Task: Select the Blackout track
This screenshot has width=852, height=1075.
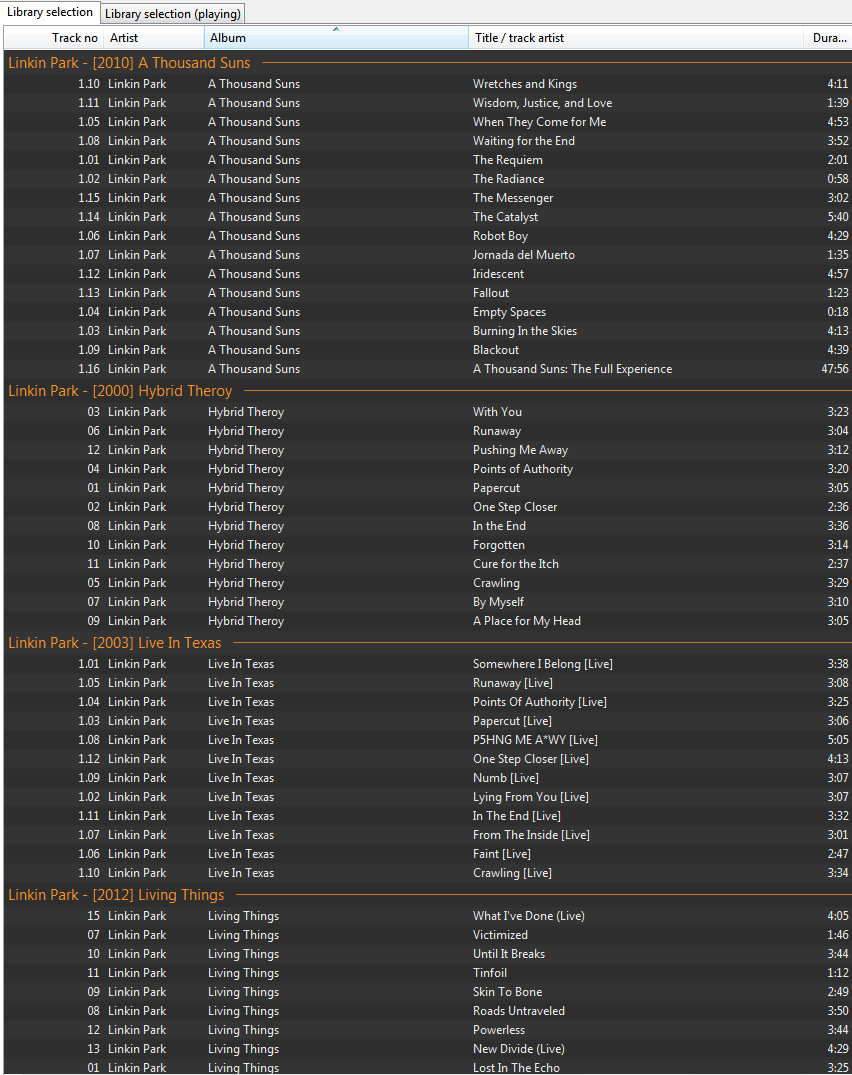Action: pyautogui.click(x=428, y=350)
